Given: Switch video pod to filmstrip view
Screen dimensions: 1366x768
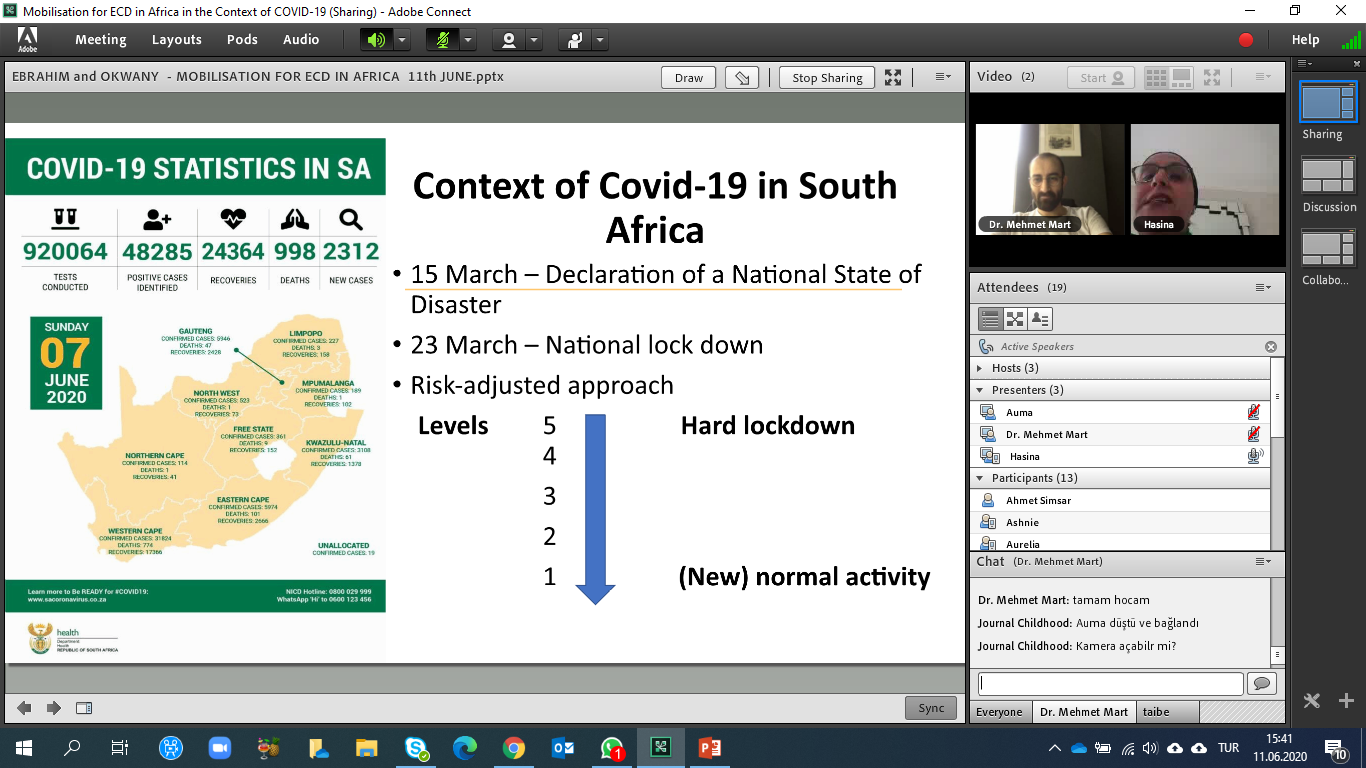Looking at the screenshot, I should (1181, 77).
